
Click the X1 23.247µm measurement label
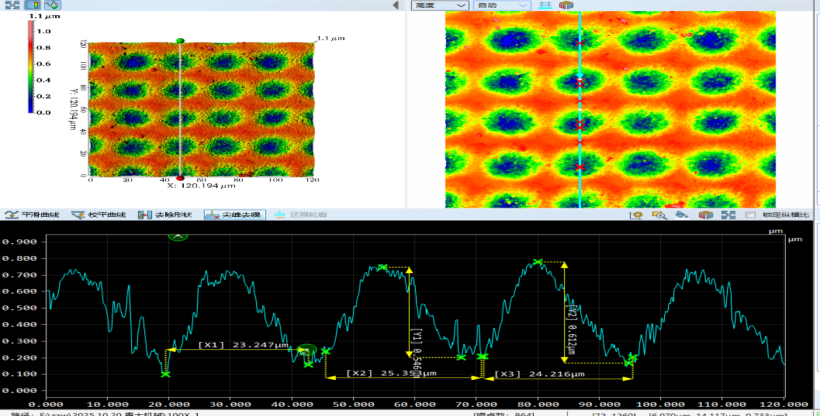coord(243,344)
